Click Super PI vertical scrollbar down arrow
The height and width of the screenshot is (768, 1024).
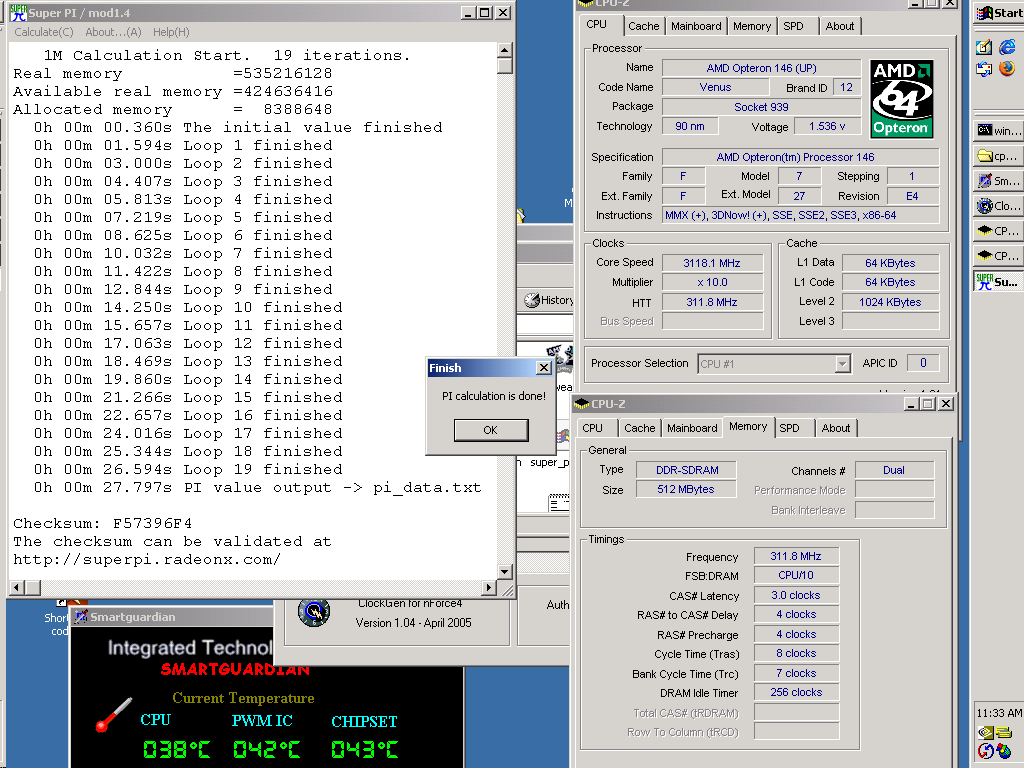click(504, 572)
